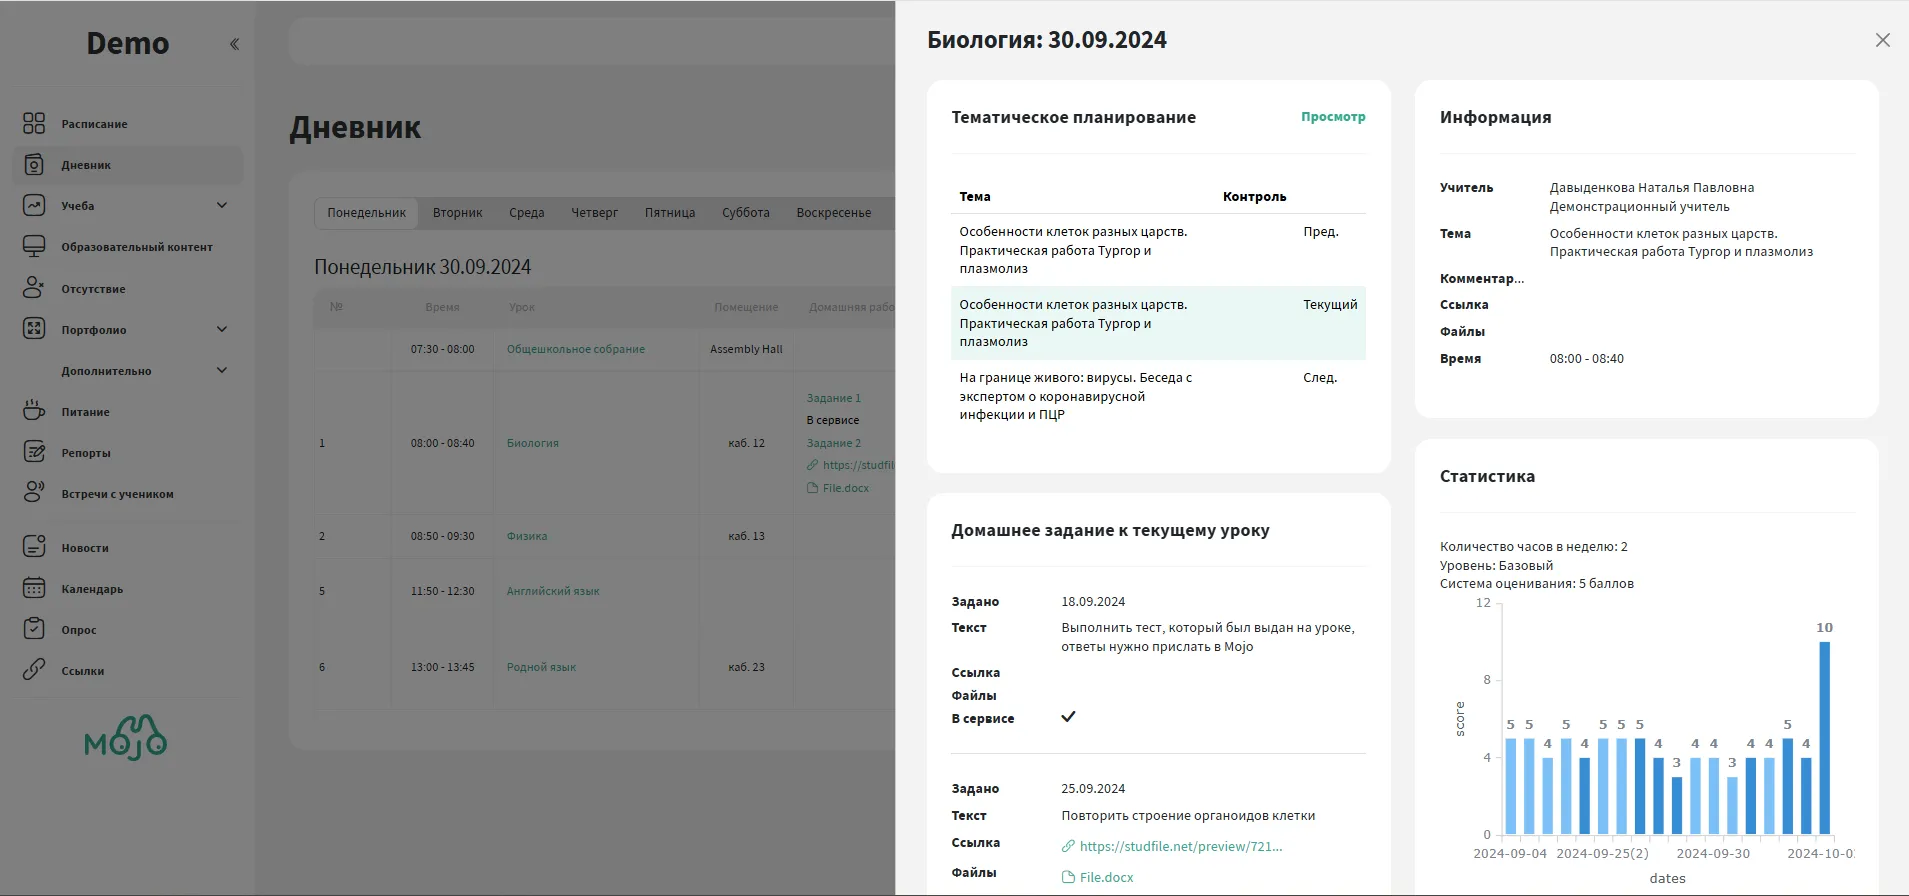Expand the Портфолио menu chevron

(222, 329)
